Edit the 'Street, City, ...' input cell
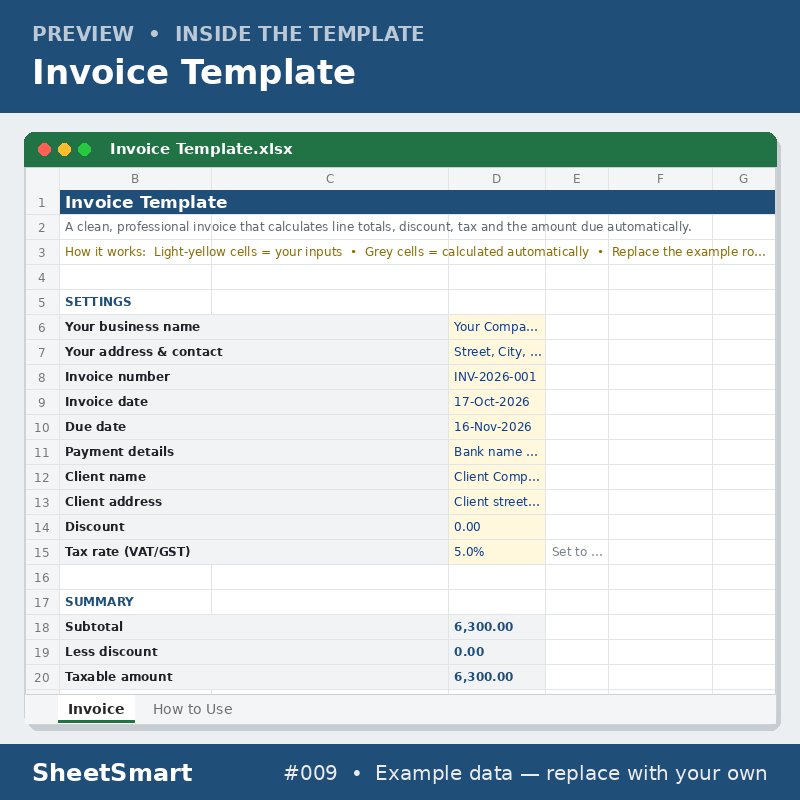Image resolution: width=800 pixels, height=800 pixels. click(497, 352)
